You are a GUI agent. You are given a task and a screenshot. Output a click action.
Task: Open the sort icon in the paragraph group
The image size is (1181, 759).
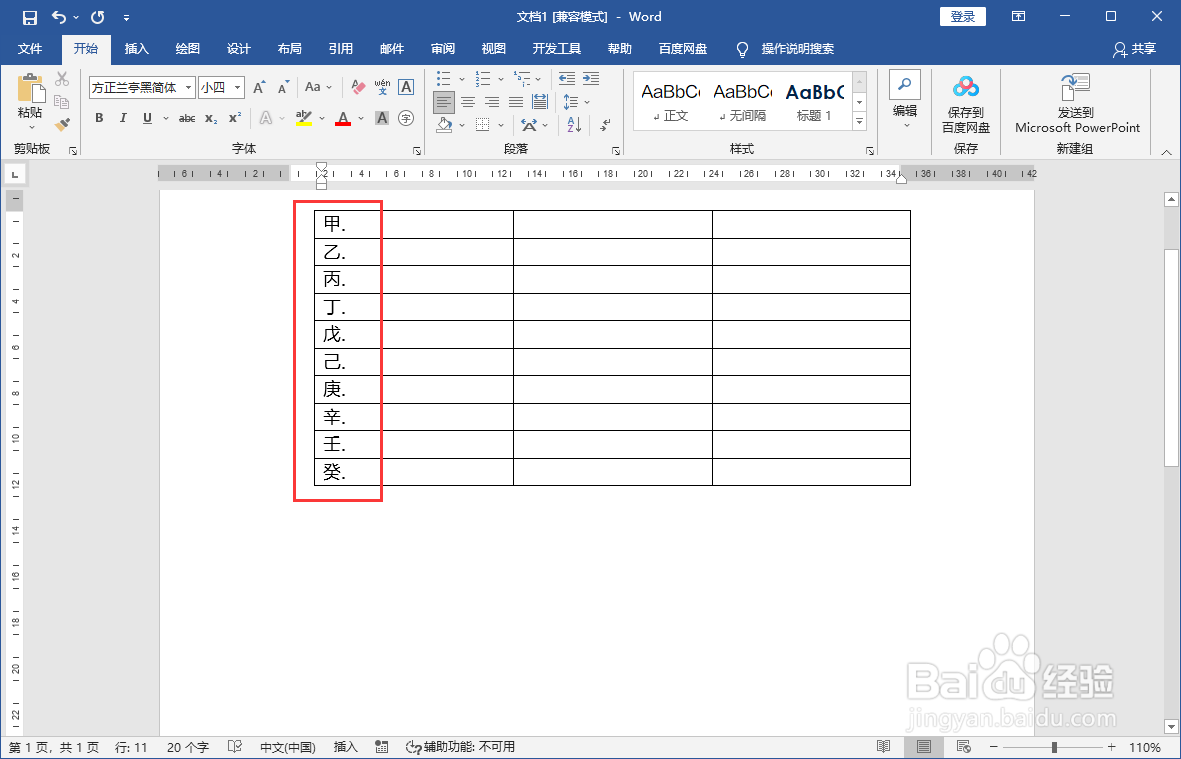[573, 125]
